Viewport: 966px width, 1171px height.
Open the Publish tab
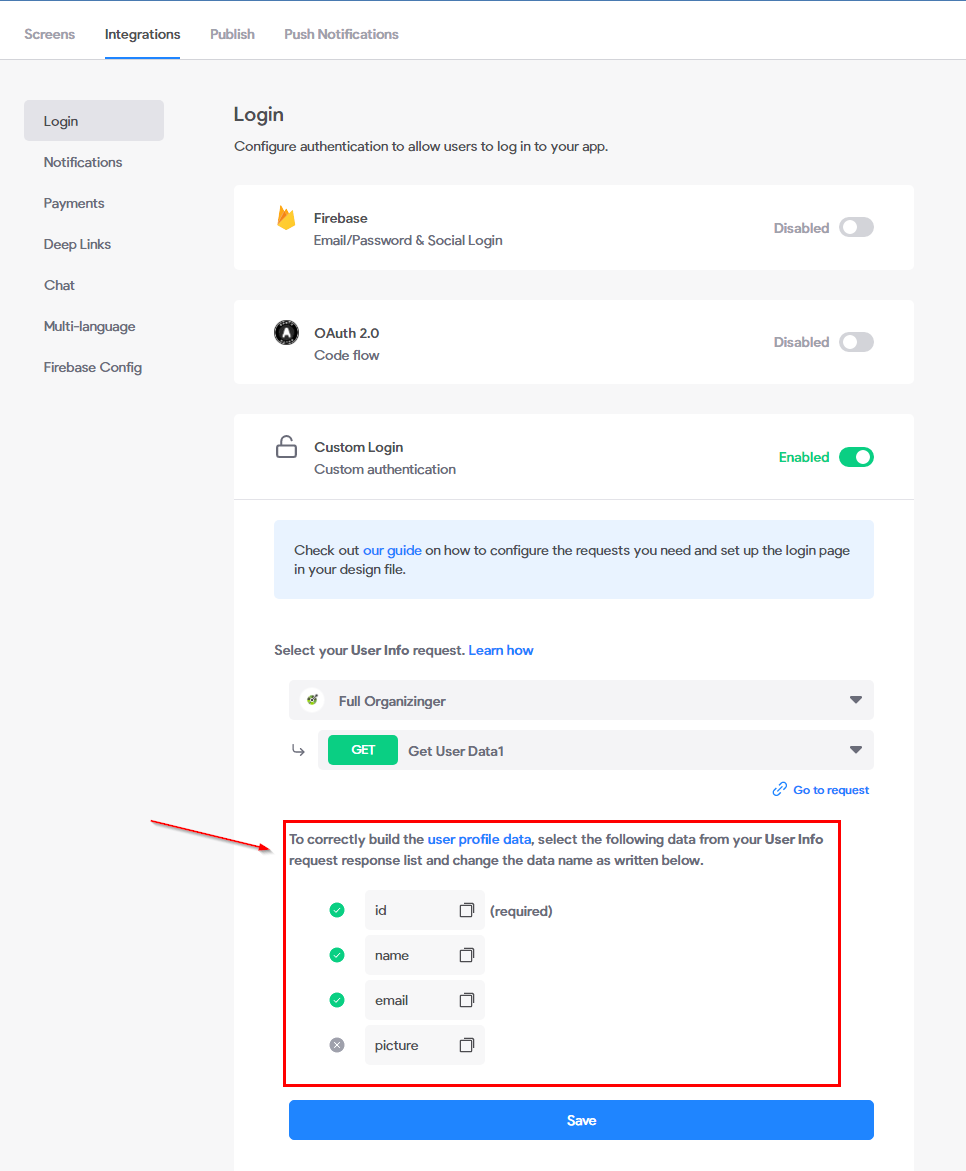pyautogui.click(x=232, y=34)
